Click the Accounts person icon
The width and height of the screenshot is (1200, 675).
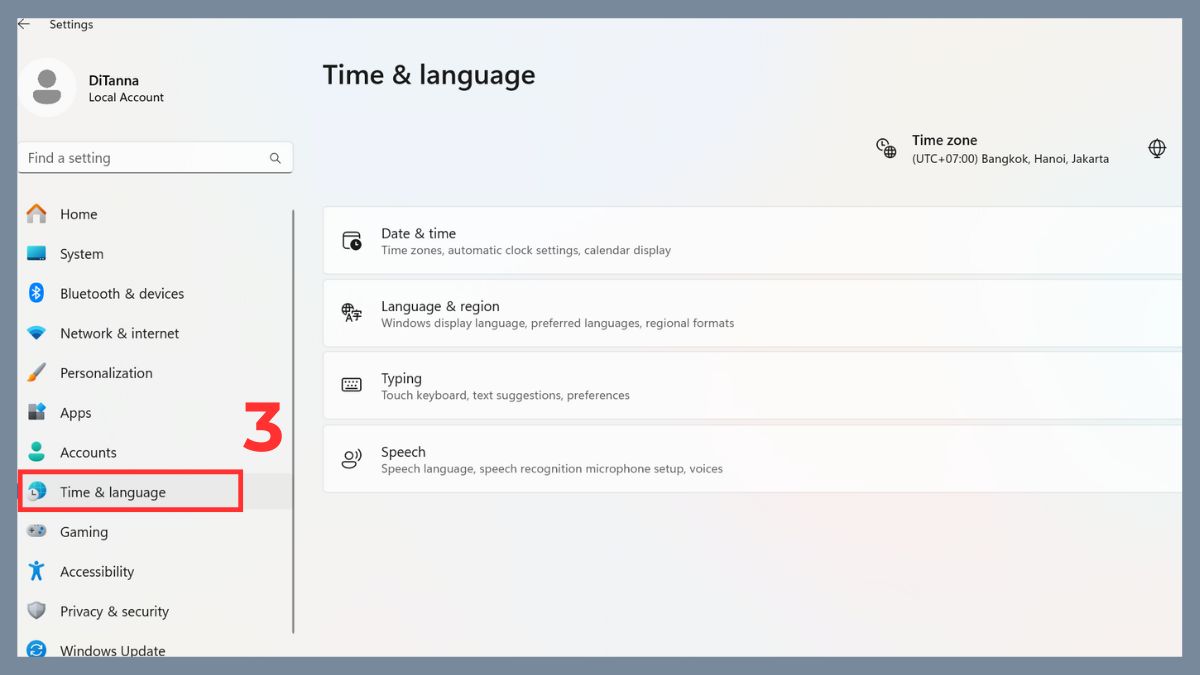coord(37,452)
